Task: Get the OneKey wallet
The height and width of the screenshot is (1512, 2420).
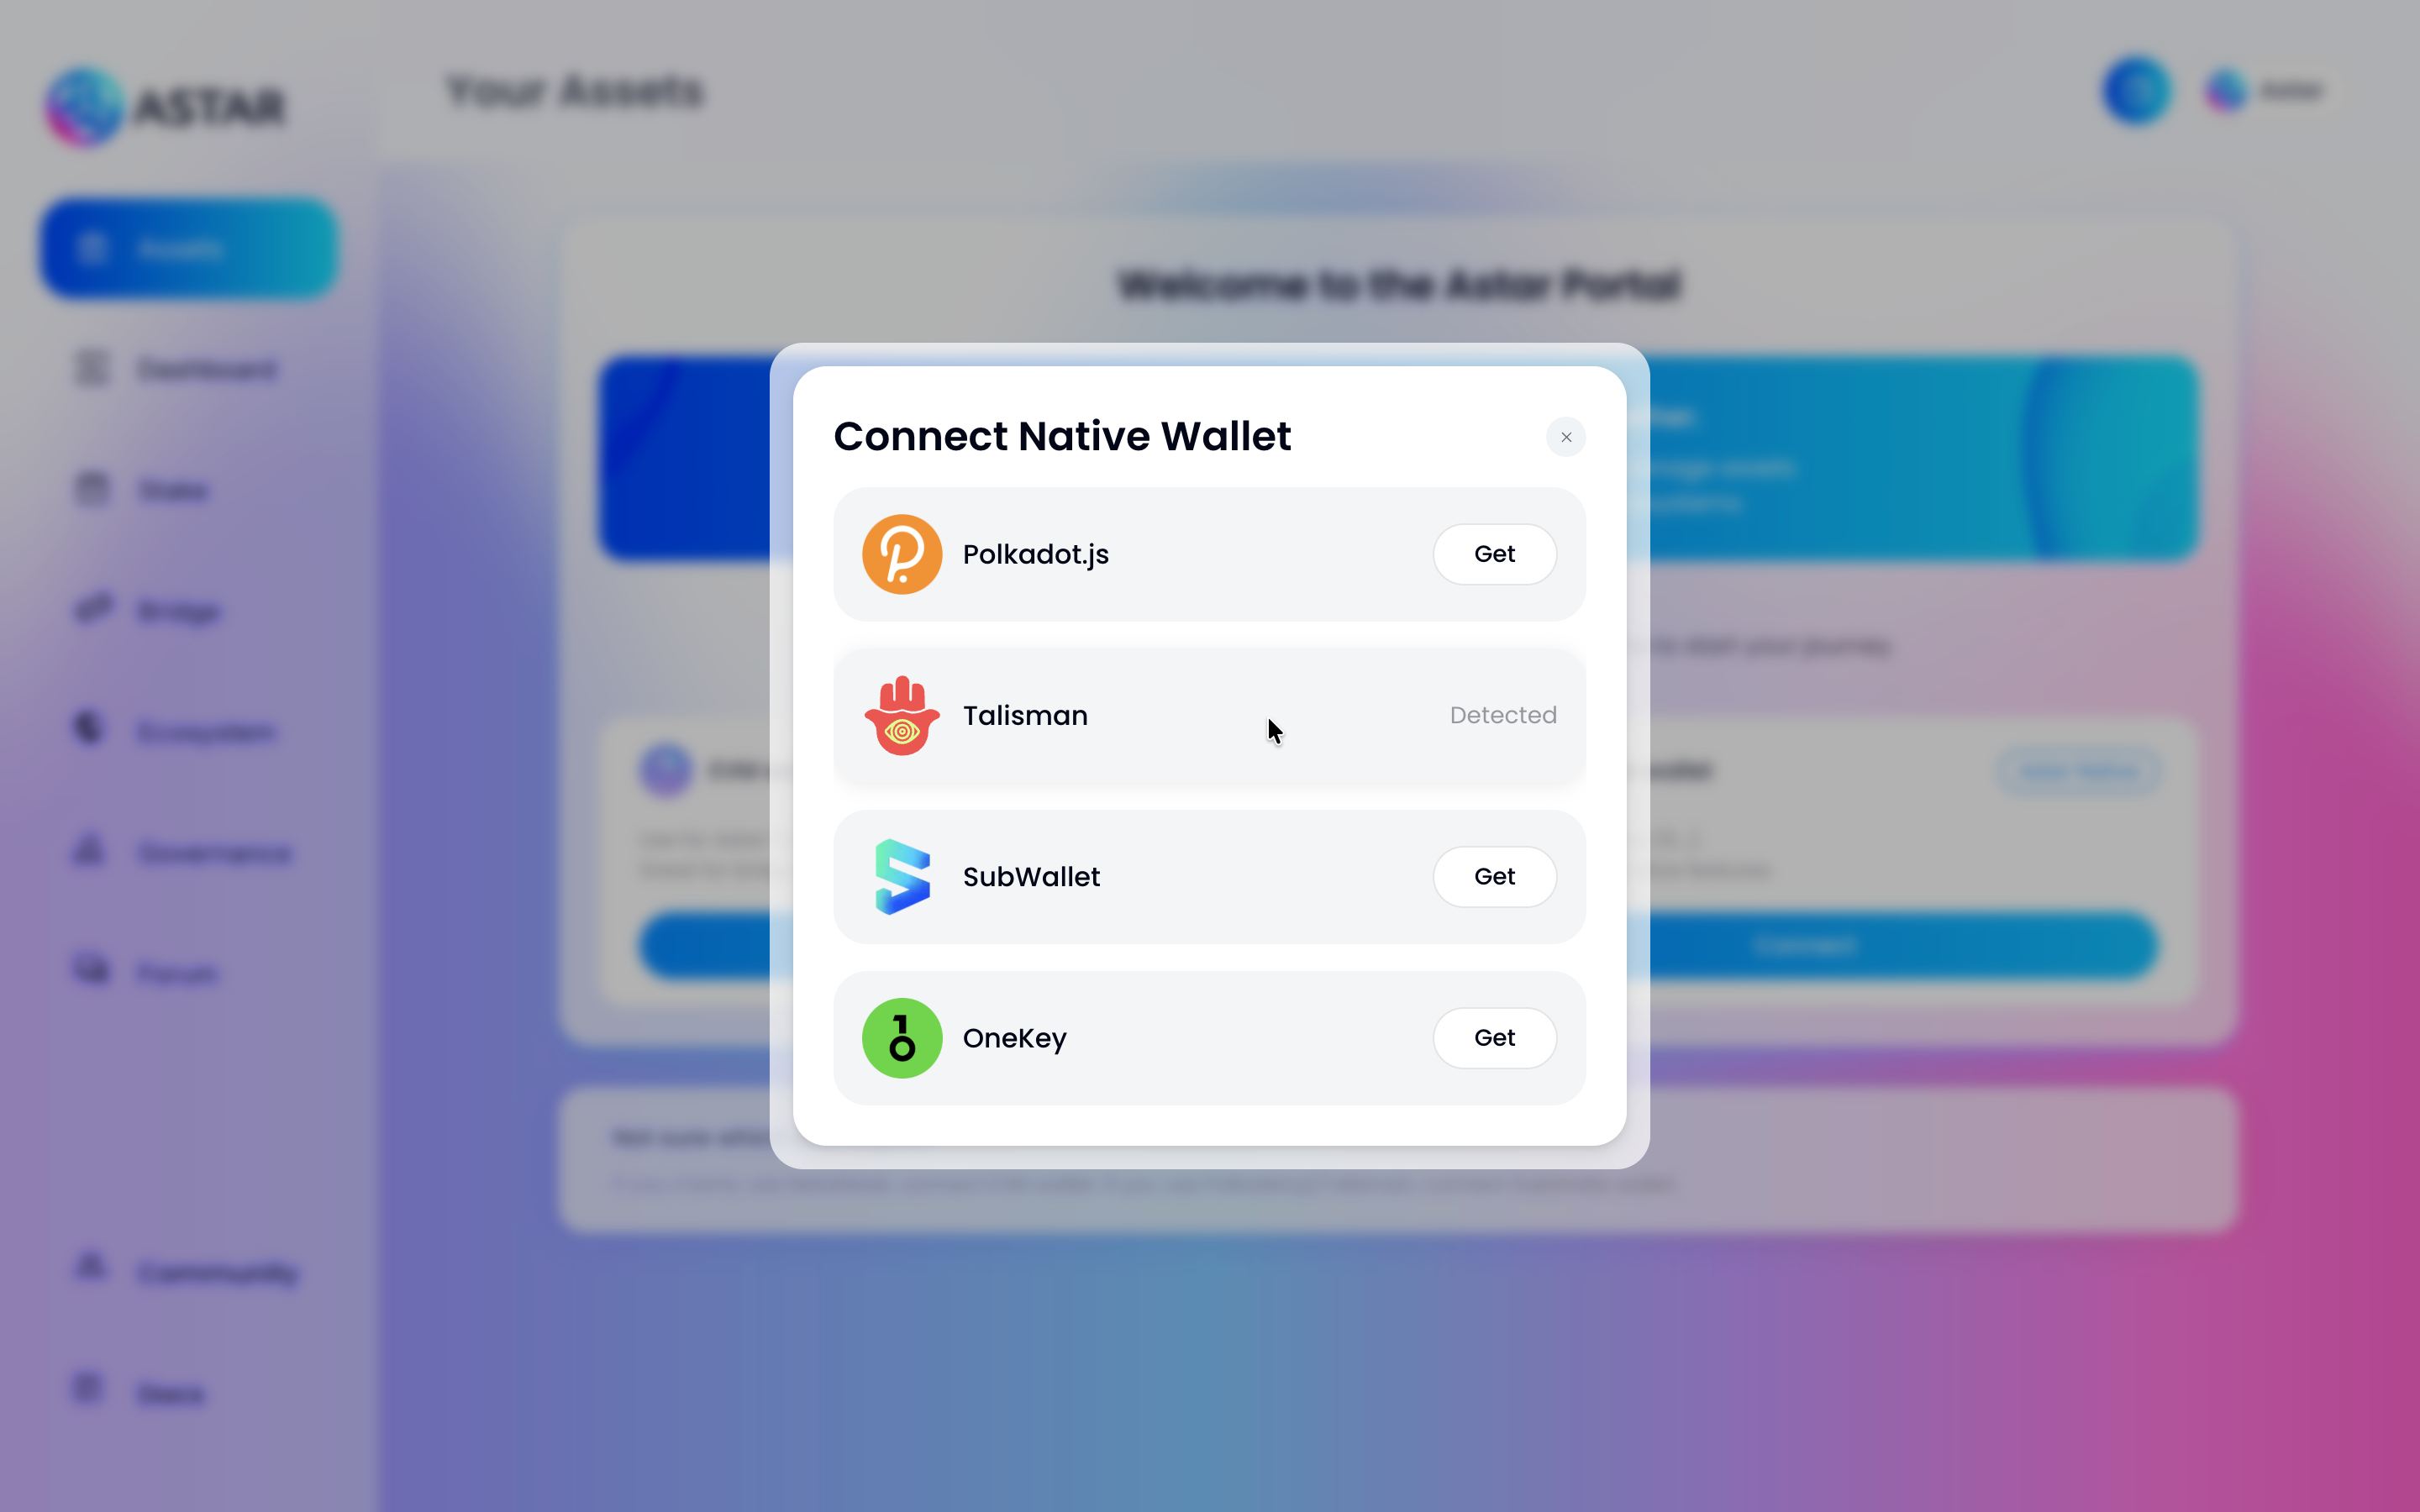Action: [x=1494, y=1038]
